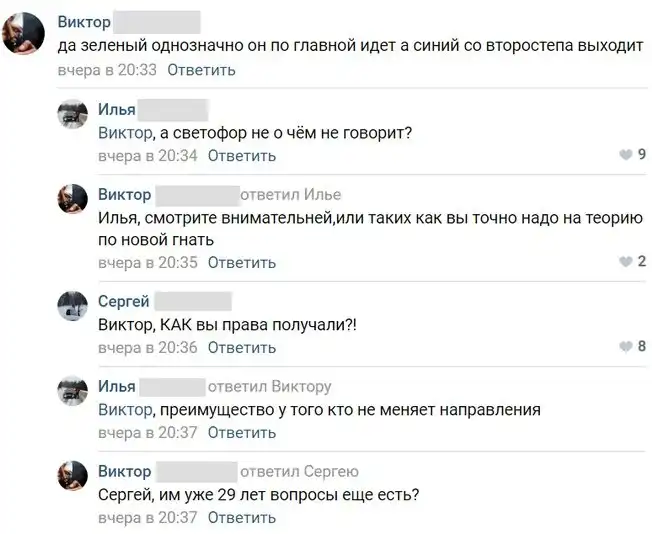
Task: Click the 'ответил Сергею' reply reference
Action: (x=299, y=471)
